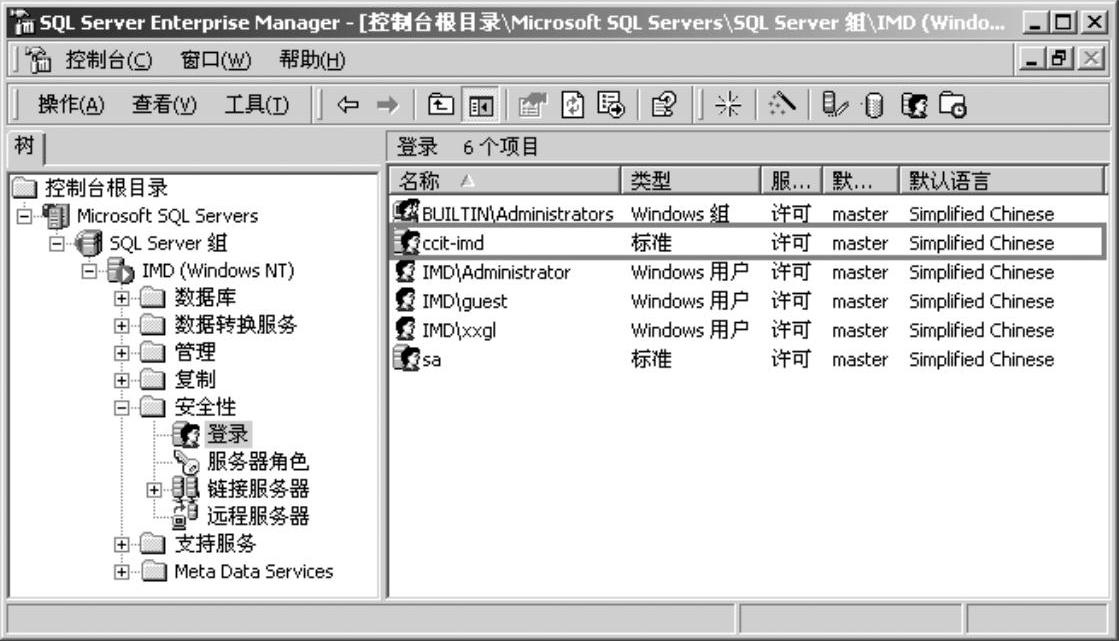The width and height of the screenshot is (1119, 641).
Task: Click the Help toolbar icon
Action: coord(664,106)
